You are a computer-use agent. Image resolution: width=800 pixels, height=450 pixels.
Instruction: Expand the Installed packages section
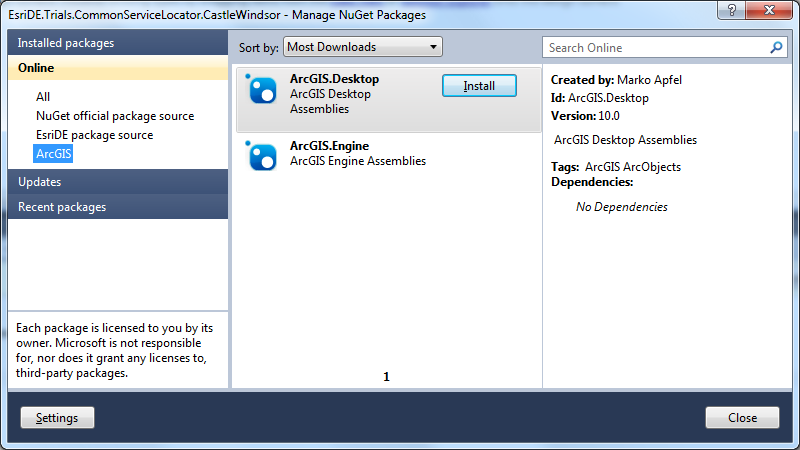point(118,43)
